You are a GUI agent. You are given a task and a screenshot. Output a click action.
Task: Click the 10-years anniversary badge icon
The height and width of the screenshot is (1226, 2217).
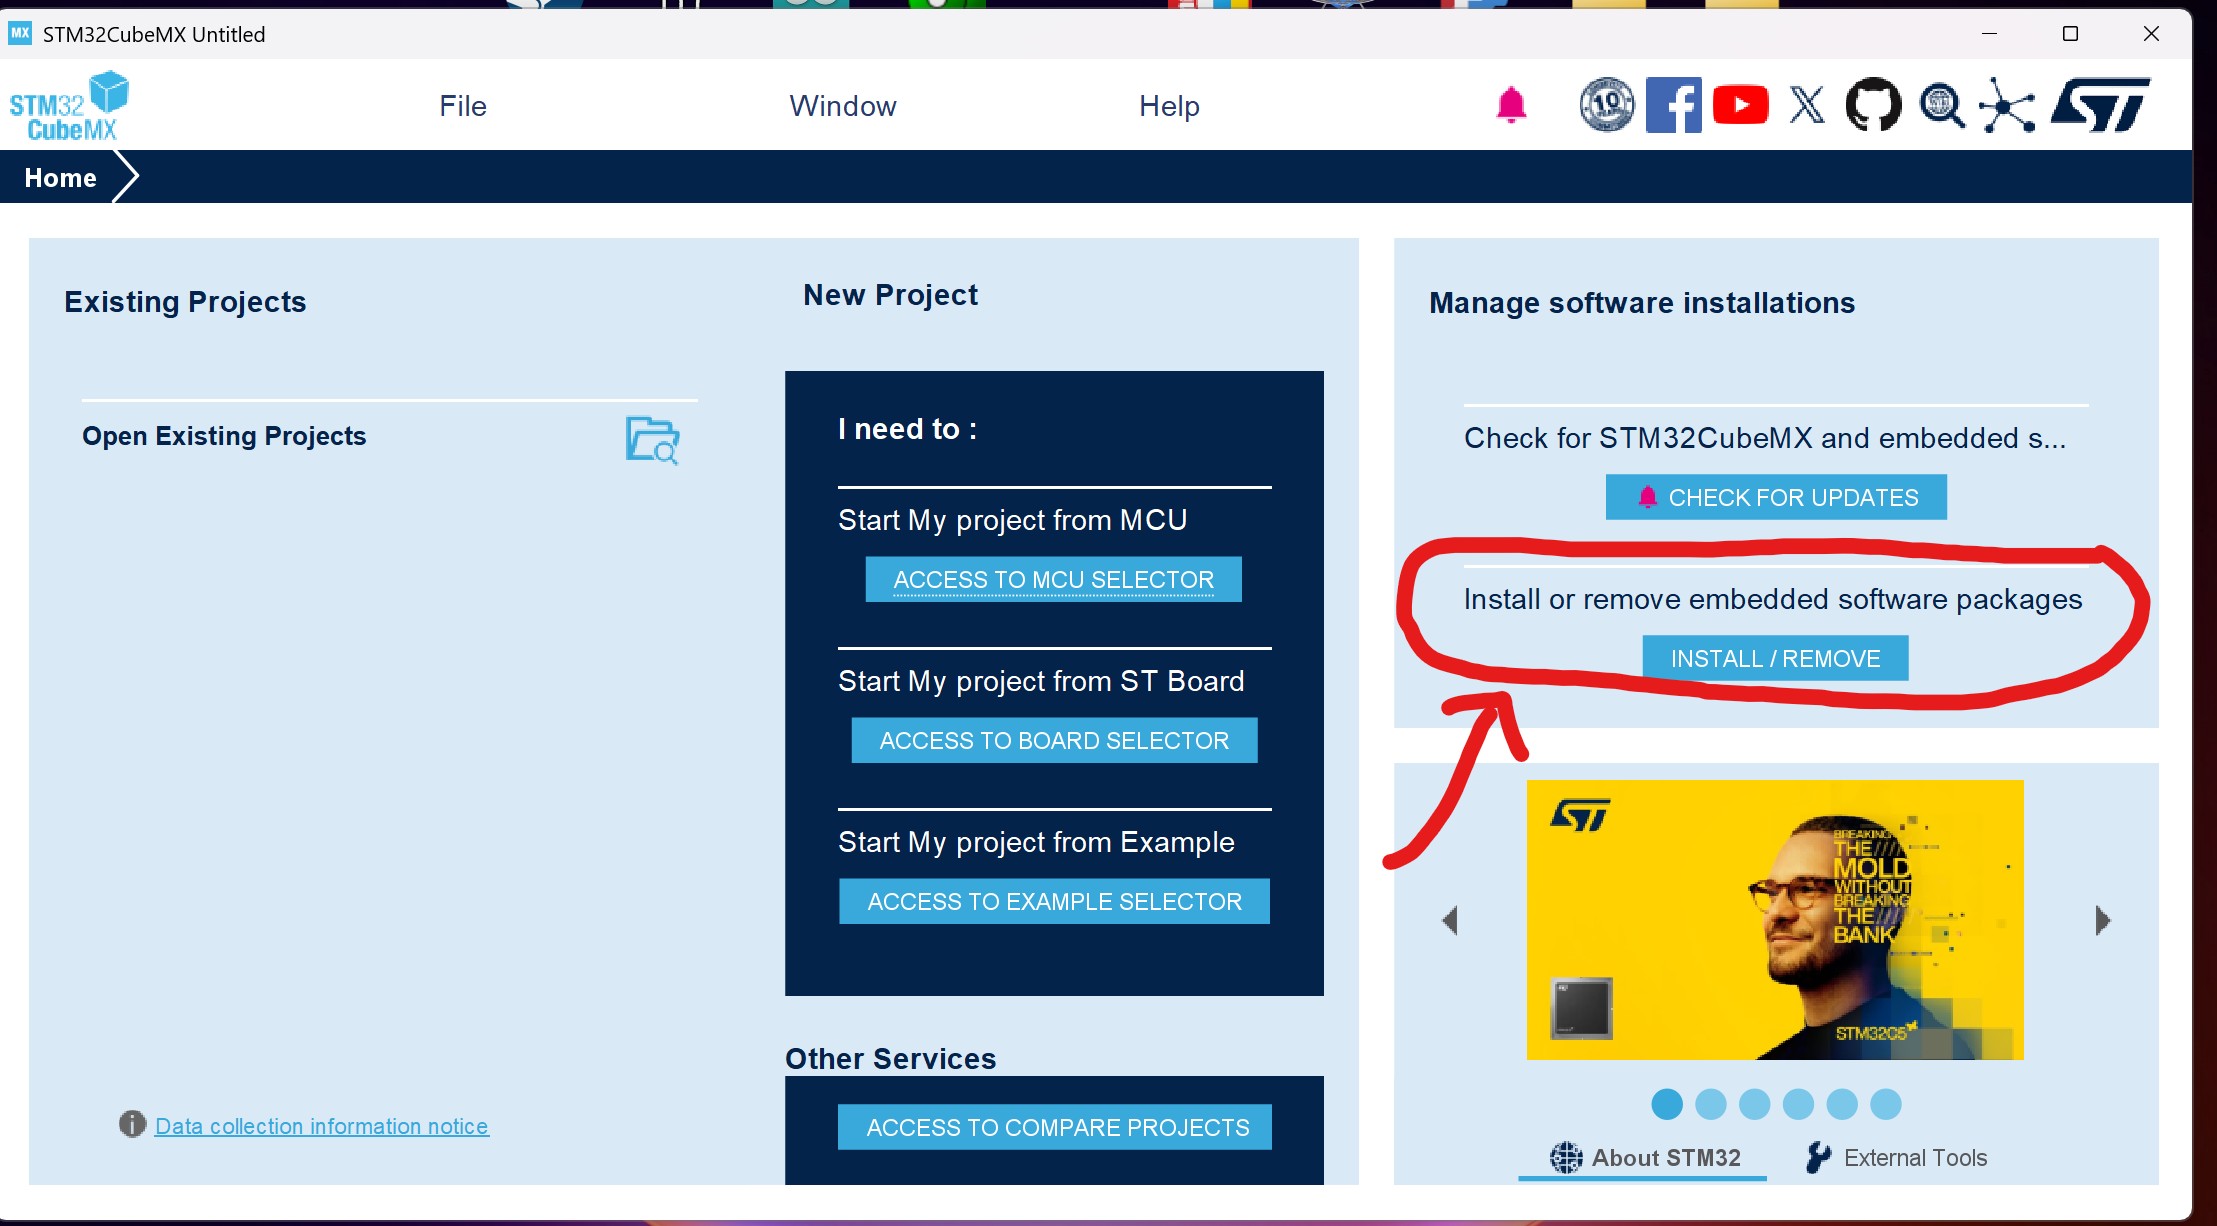(1606, 104)
